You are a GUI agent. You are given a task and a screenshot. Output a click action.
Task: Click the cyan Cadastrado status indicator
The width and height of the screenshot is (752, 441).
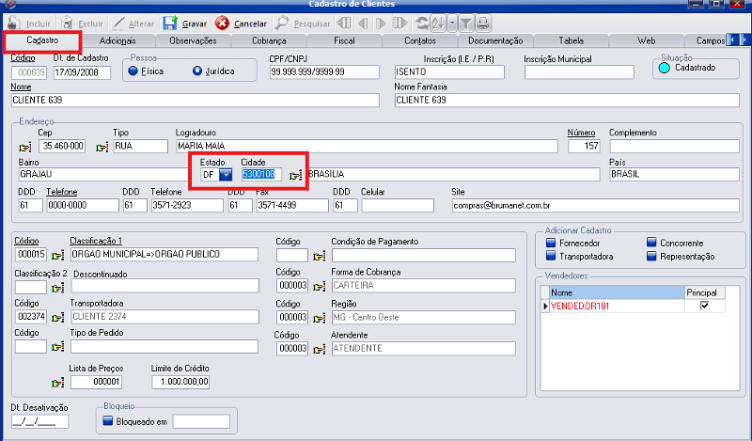pos(663,68)
